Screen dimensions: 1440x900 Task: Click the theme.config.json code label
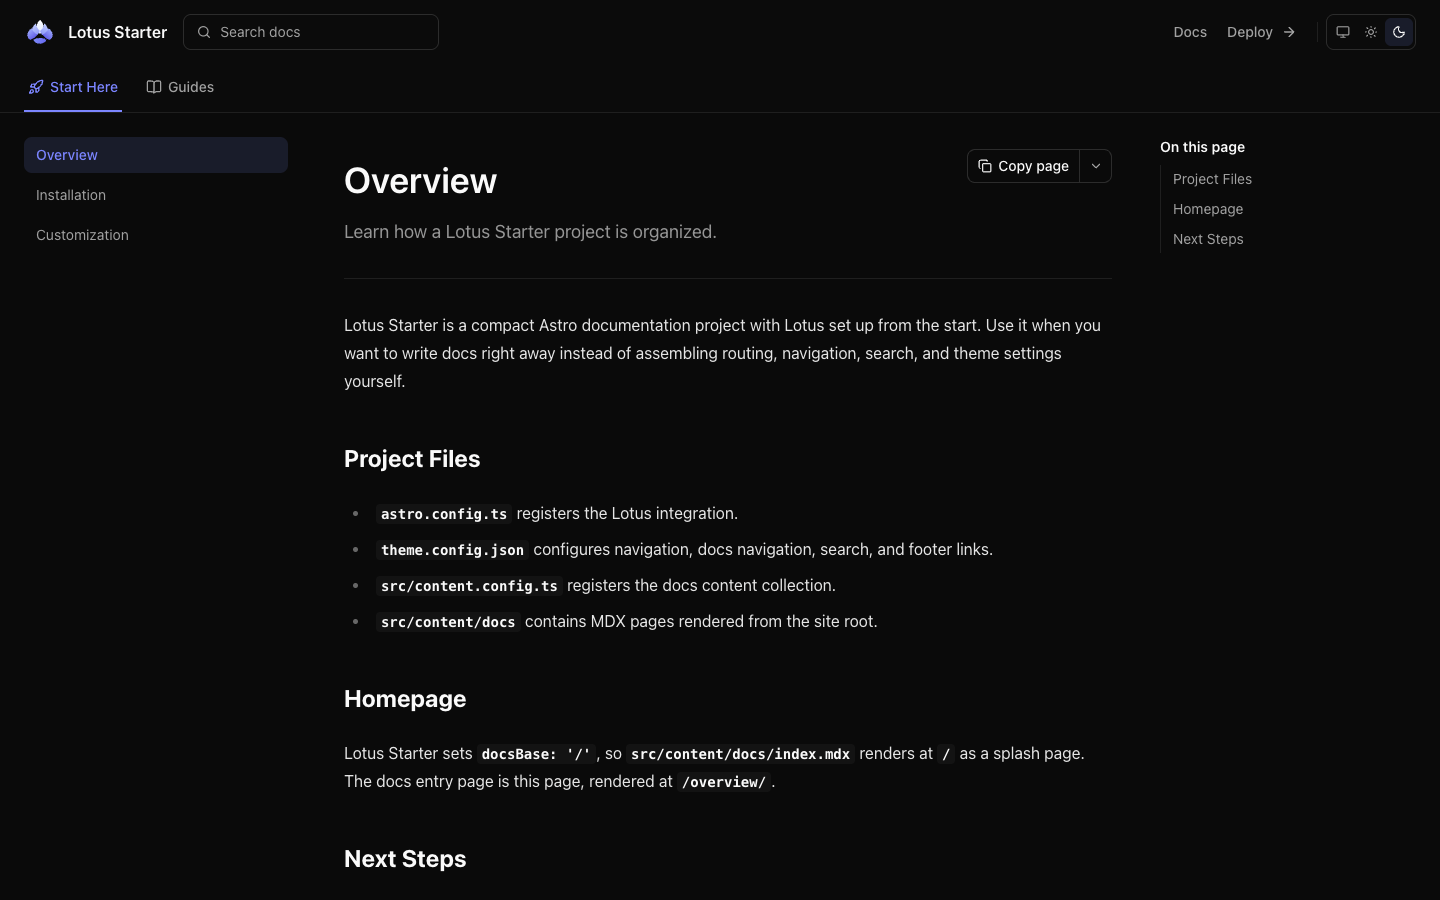click(x=452, y=550)
